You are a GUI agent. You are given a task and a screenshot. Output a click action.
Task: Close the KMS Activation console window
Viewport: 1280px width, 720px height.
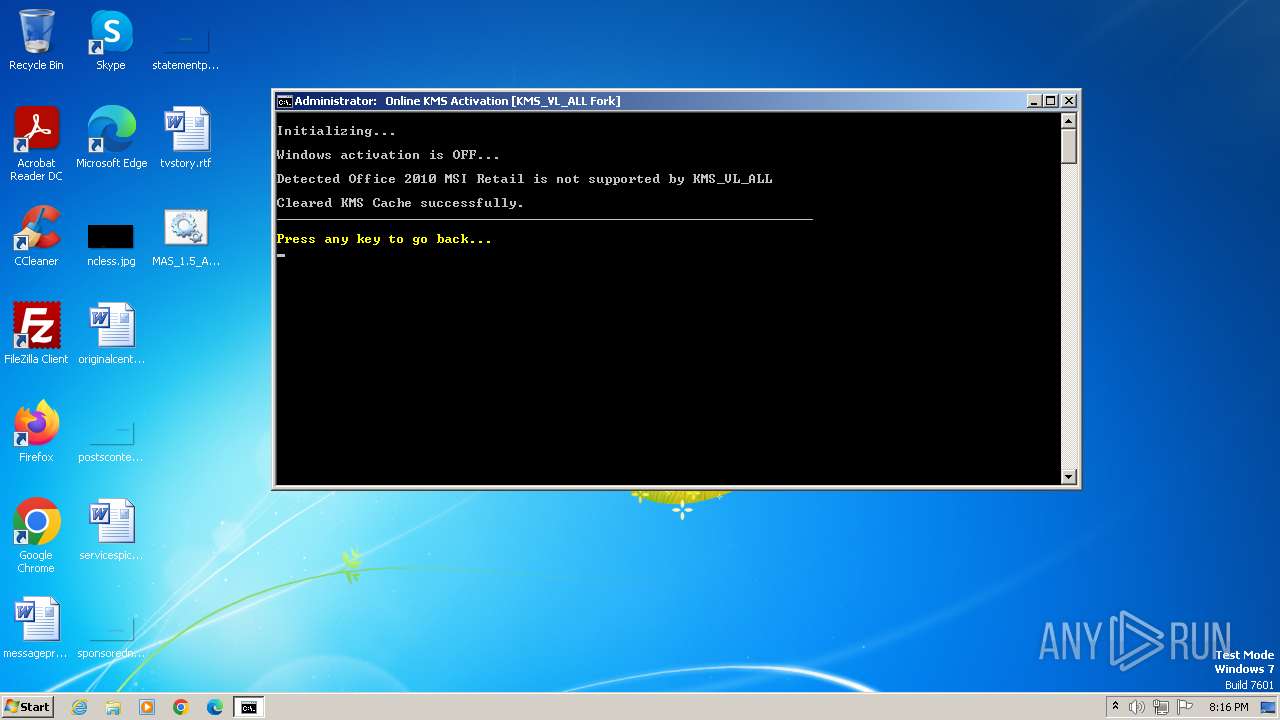pos(1069,101)
